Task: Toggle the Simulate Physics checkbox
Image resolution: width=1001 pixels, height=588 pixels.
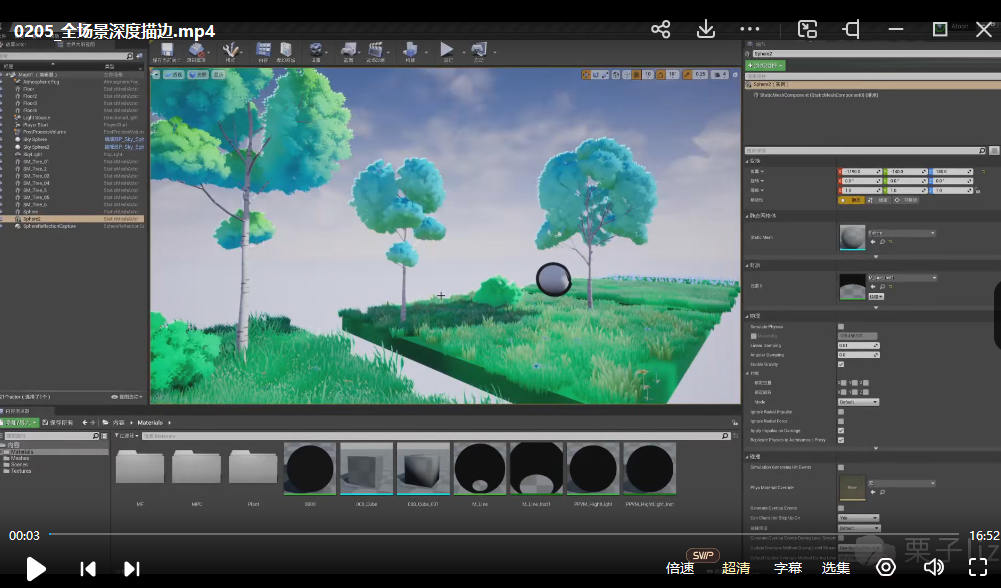Action: [x=840, y=327]
